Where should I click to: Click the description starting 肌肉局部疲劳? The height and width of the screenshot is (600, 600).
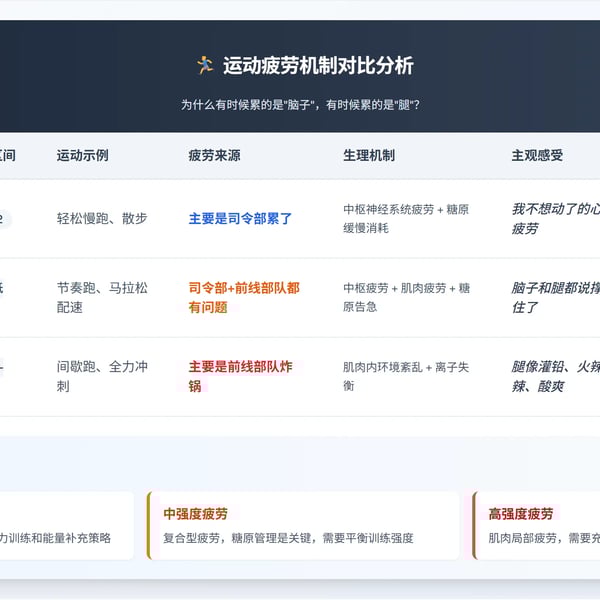coord(544,538)
